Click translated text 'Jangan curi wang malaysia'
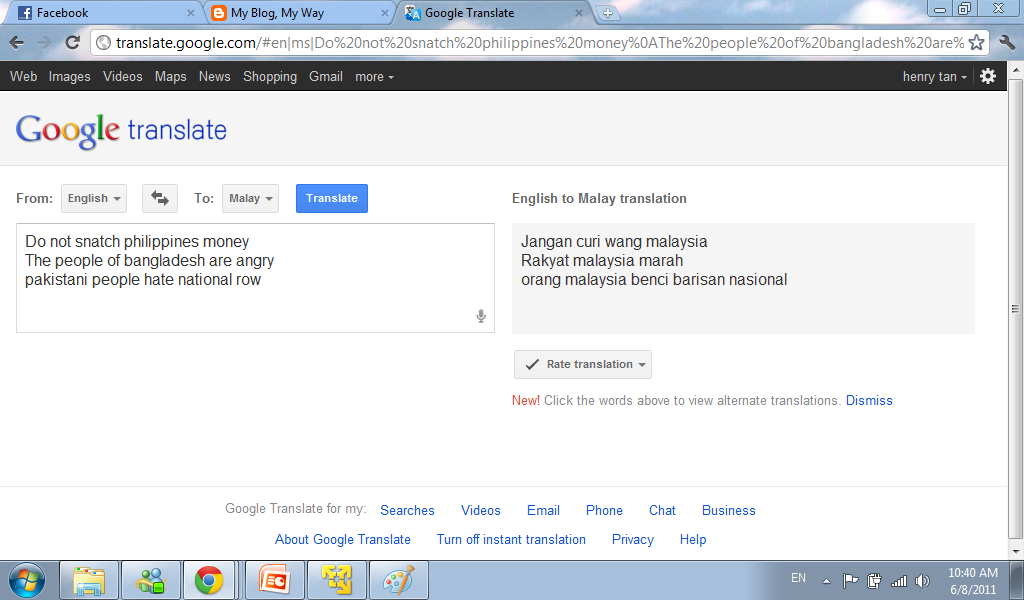1024x600 pixels. (614, 242)
